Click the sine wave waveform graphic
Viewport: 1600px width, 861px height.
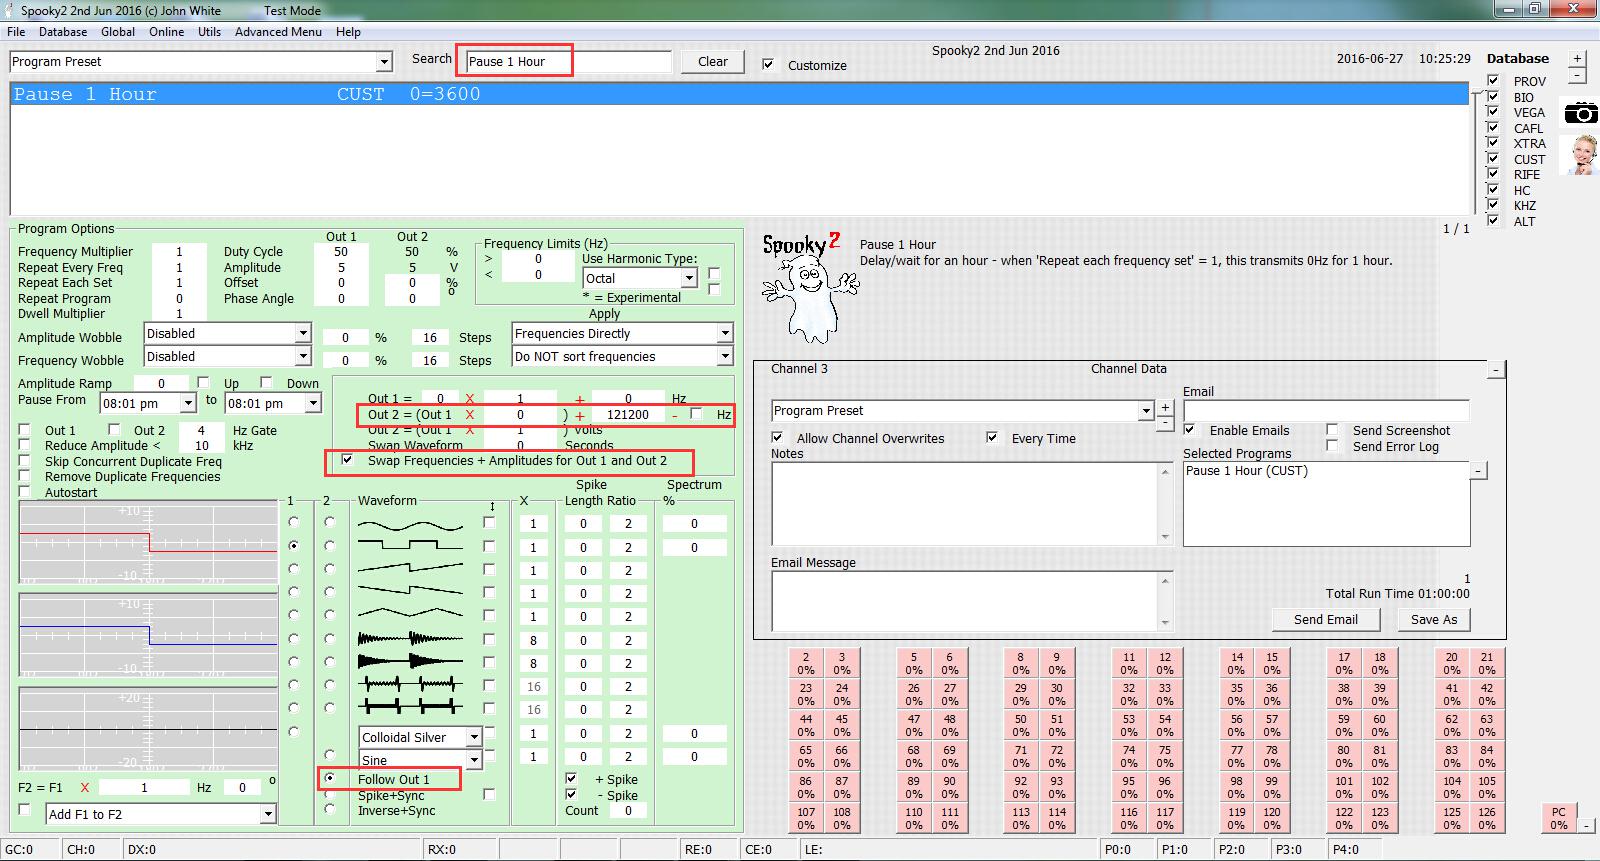(410, 524)
